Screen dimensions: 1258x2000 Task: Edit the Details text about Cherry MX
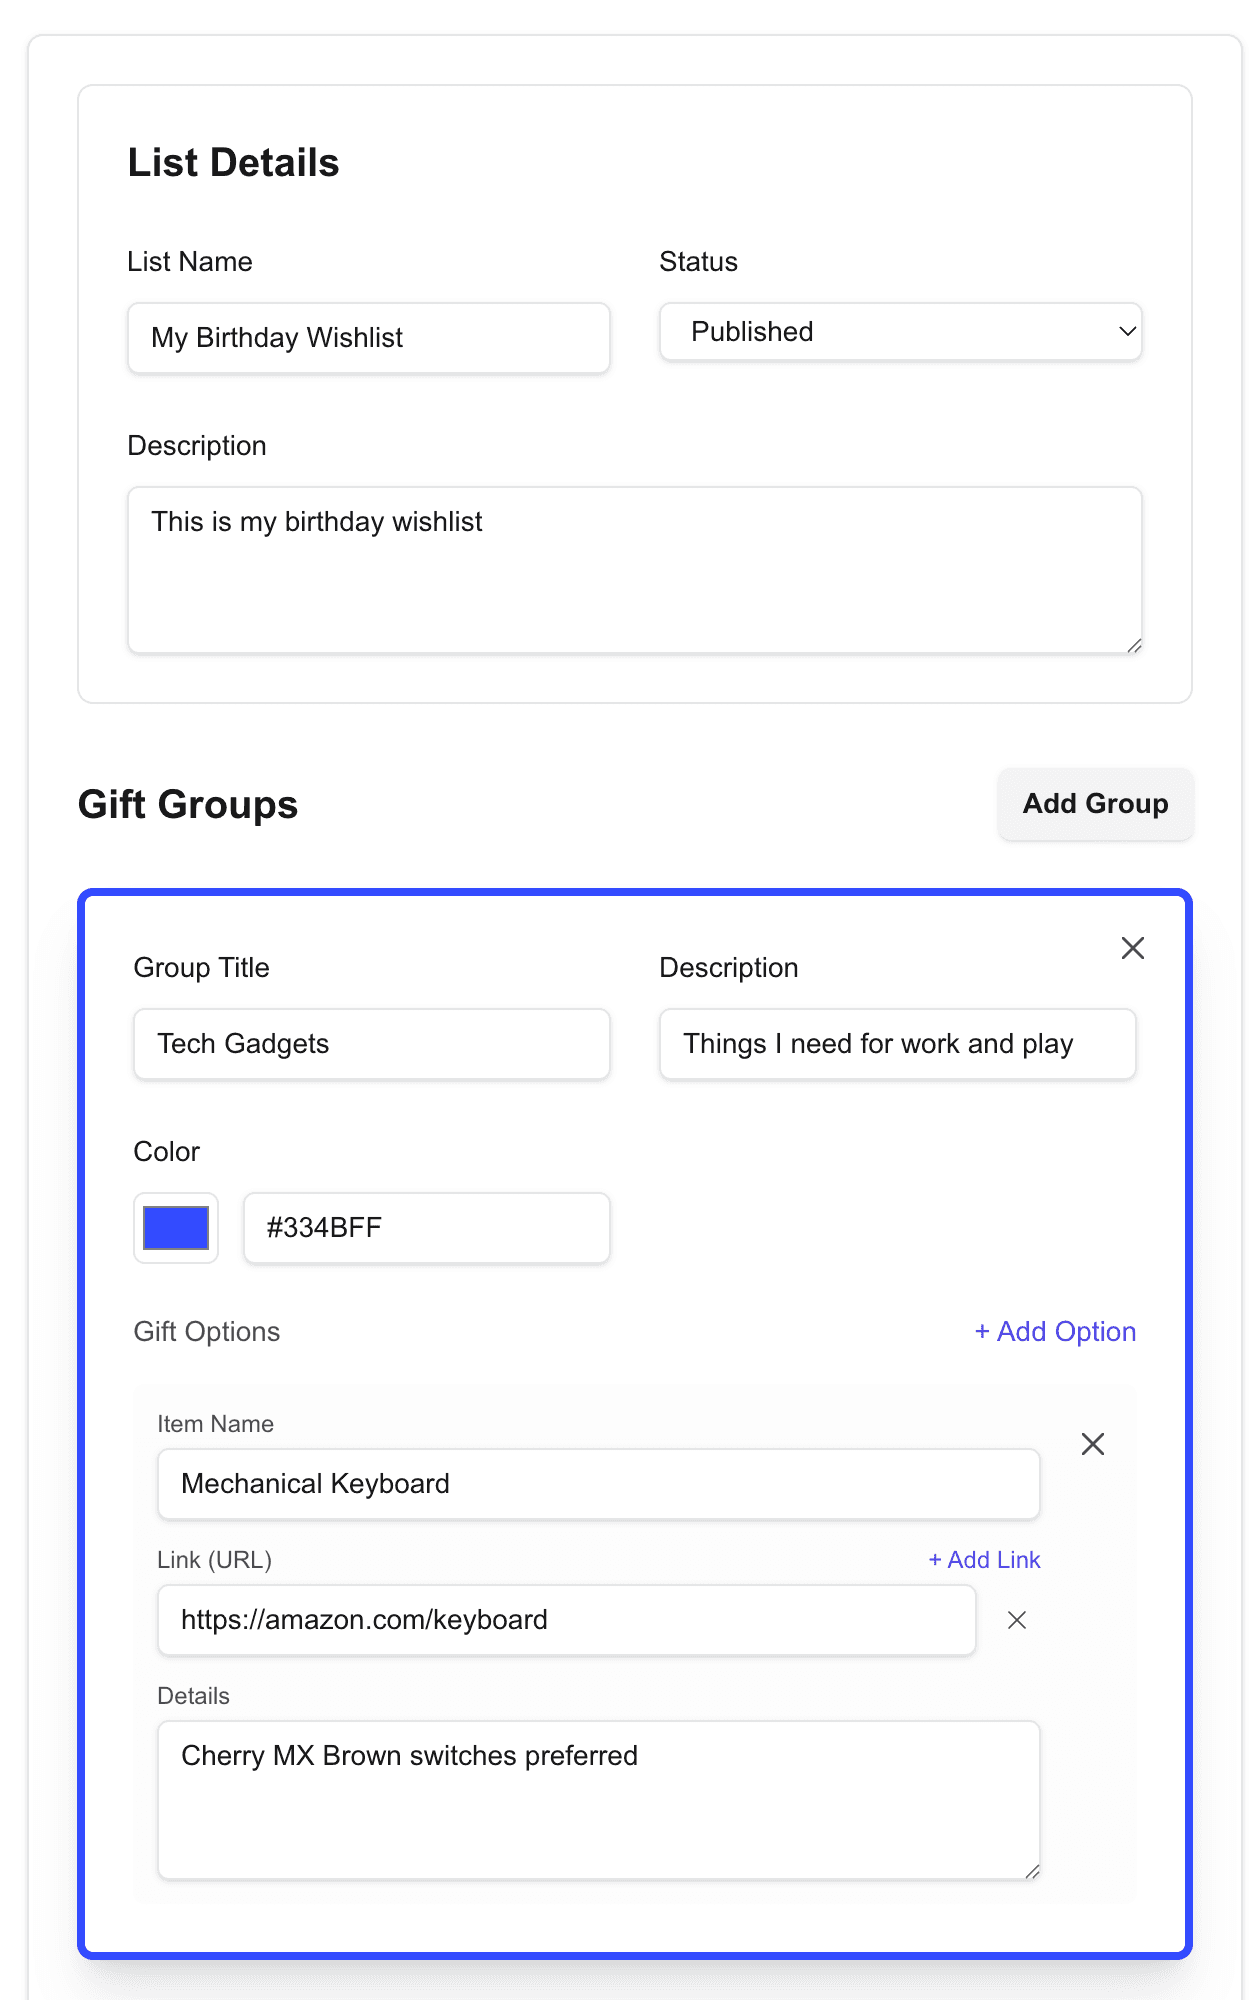[598, 1800]
